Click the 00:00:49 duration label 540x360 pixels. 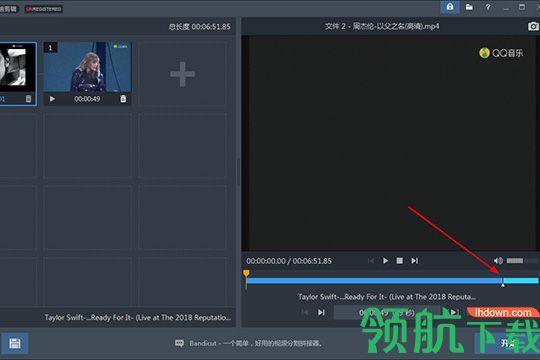pyautogui.click(x=87, y=99)
